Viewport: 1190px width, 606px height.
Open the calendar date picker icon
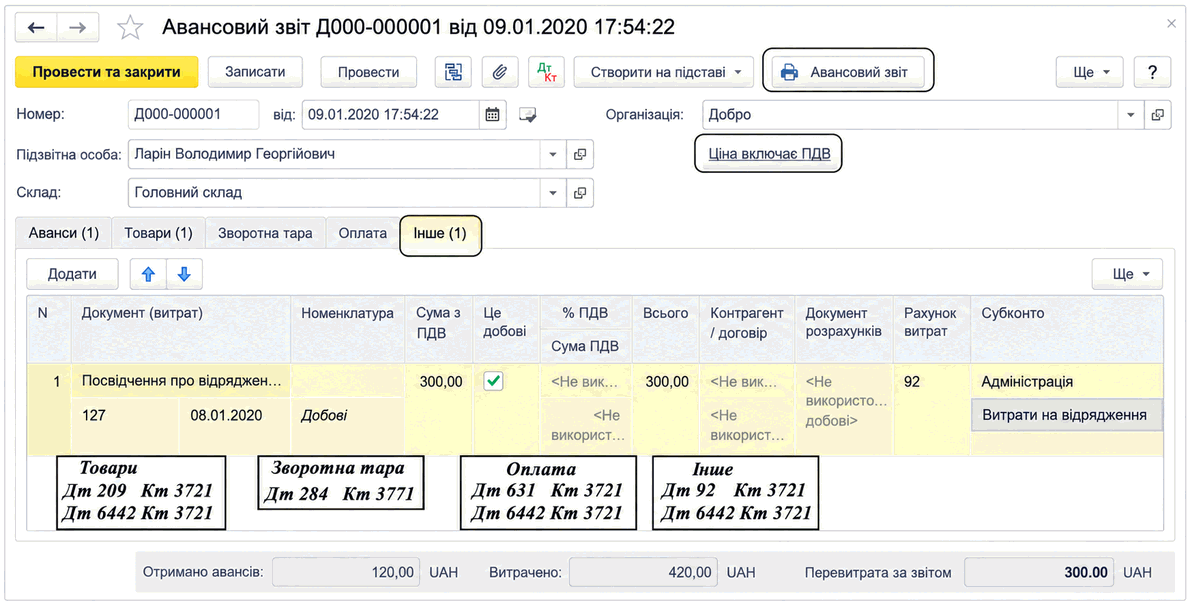tap(492, 115)
